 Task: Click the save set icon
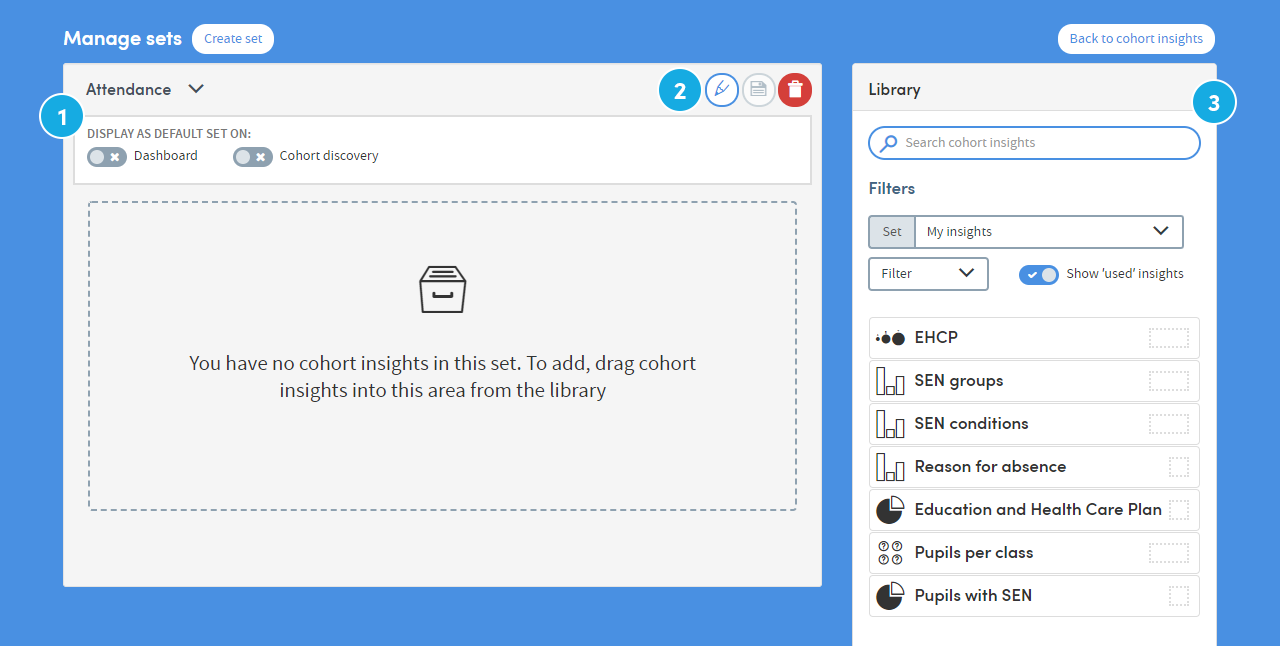(x=758, y=90)
